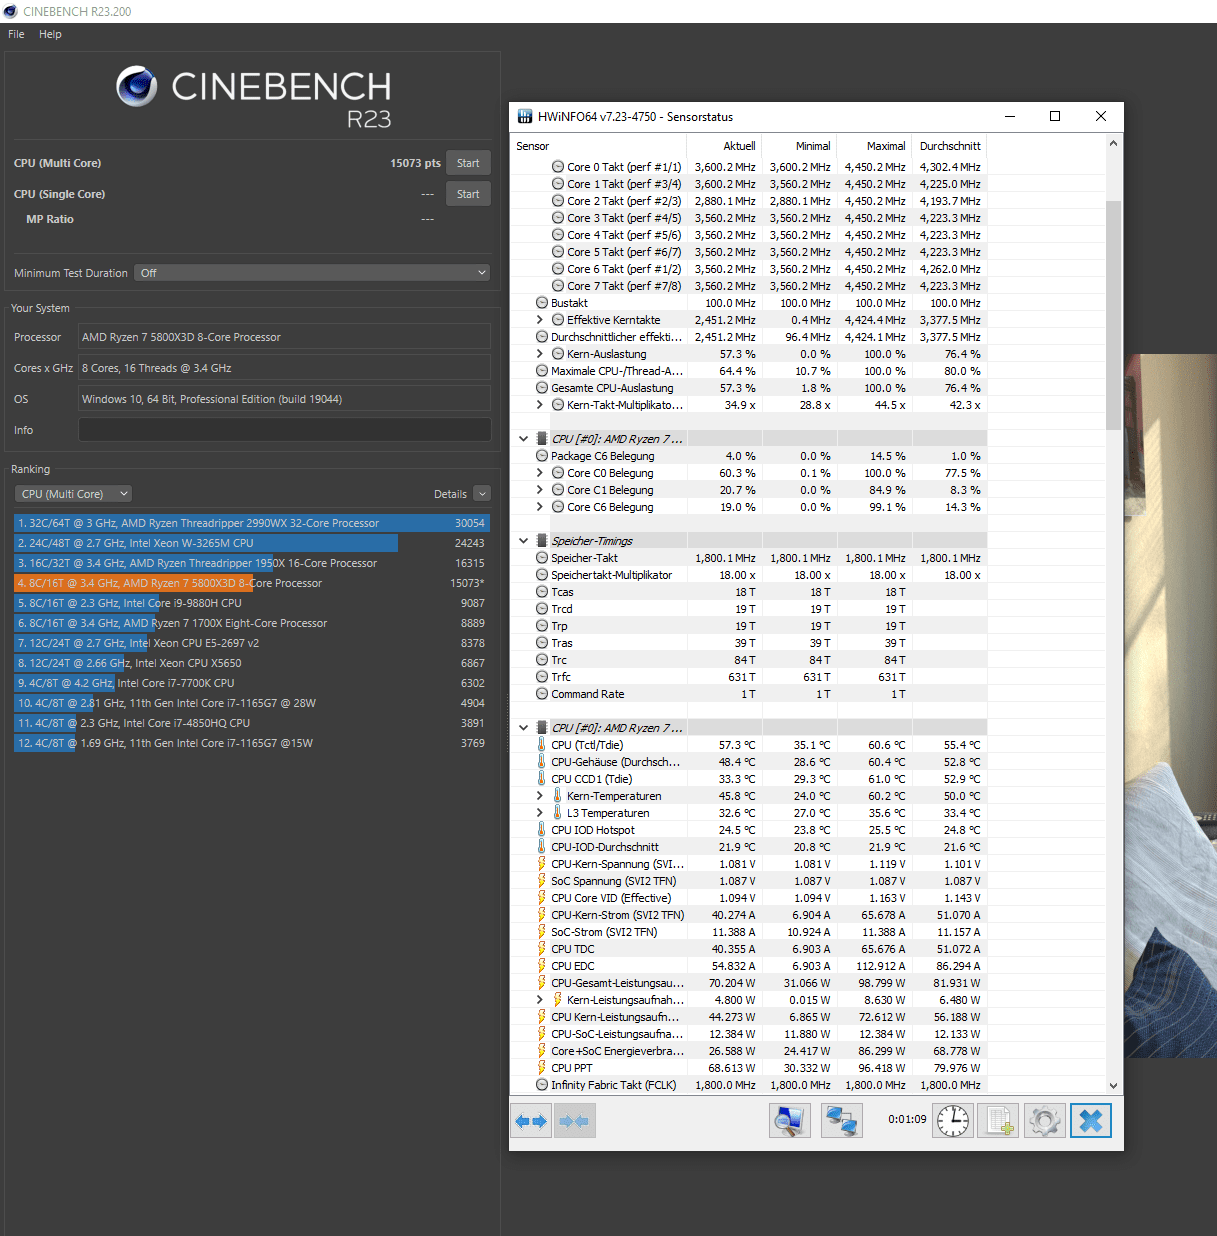Open the File menu in Cinebench
Viewport: 1217px width, 1236px height.
pyautogui.click(x=16, y=34)
